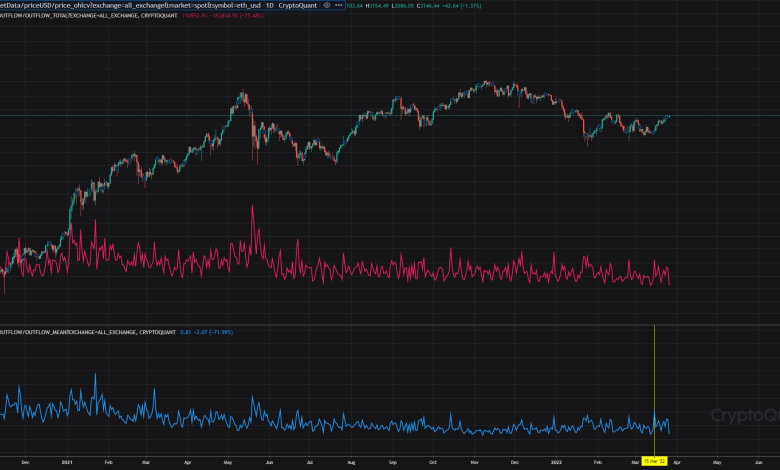Click the CryptoQuant watermark logo

tap(744, 416)
